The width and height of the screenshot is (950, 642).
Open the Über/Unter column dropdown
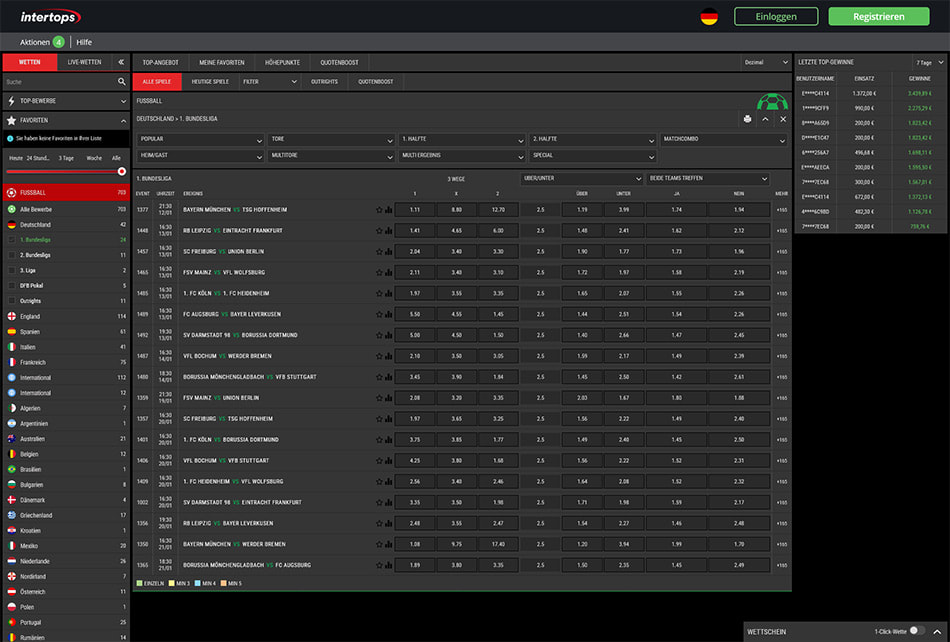coord(581,179)
